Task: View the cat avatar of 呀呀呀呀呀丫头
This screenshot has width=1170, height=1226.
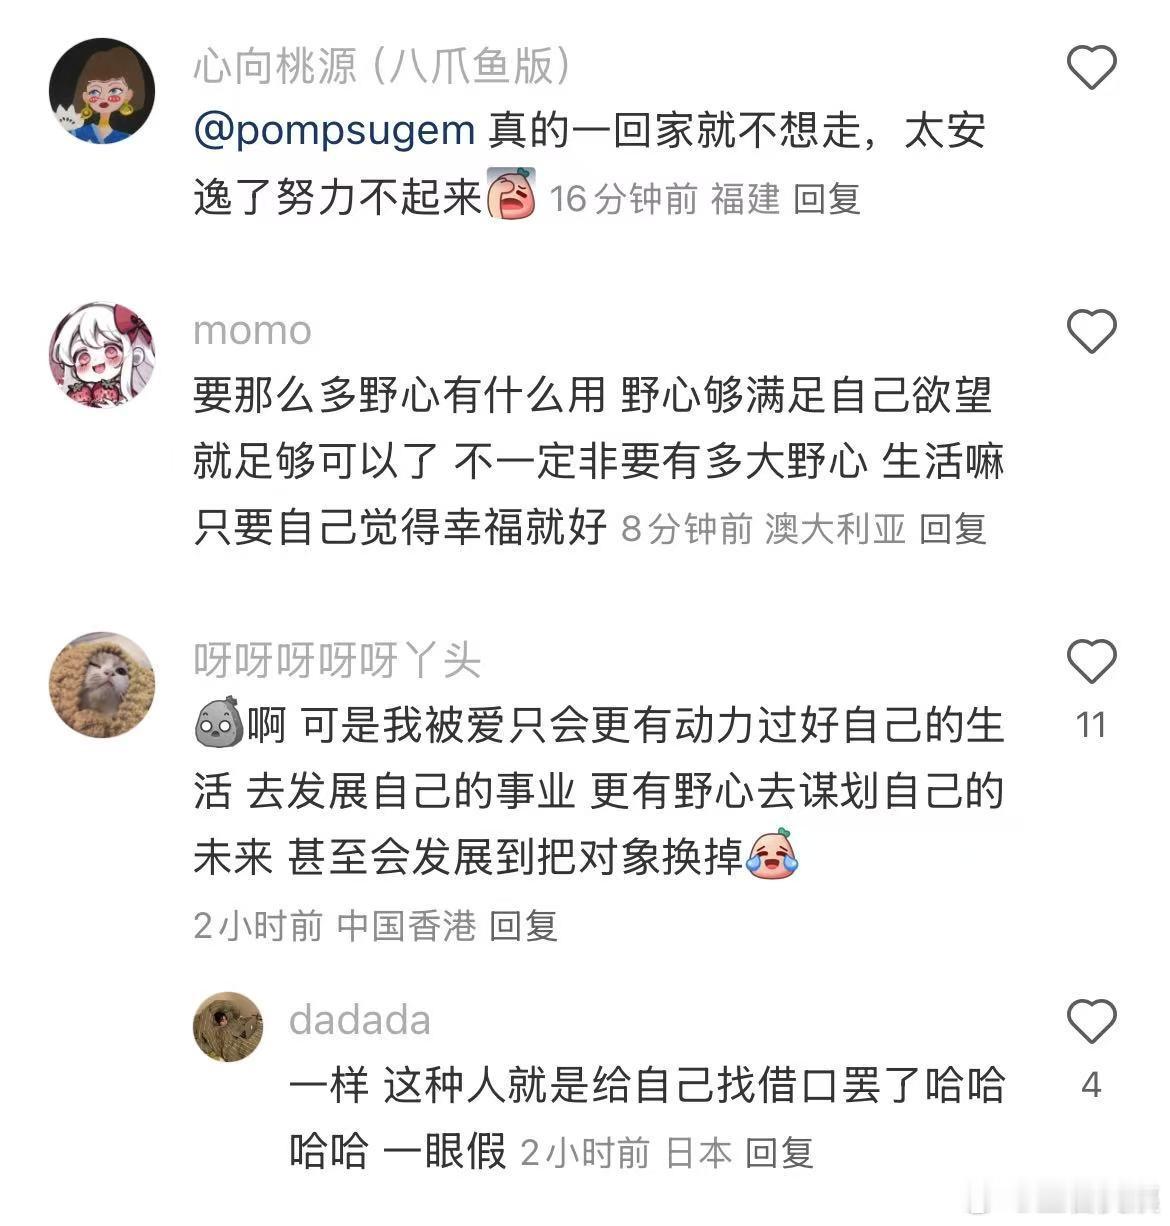Action: 102,684
